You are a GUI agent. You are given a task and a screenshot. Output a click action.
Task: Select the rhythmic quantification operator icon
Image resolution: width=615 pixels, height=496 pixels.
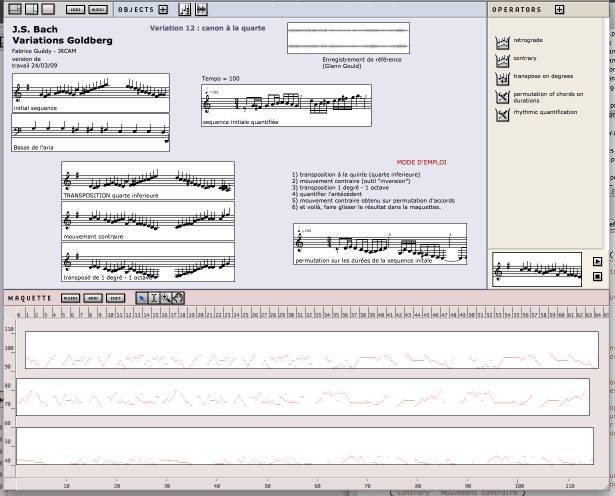tap(502, 113)
